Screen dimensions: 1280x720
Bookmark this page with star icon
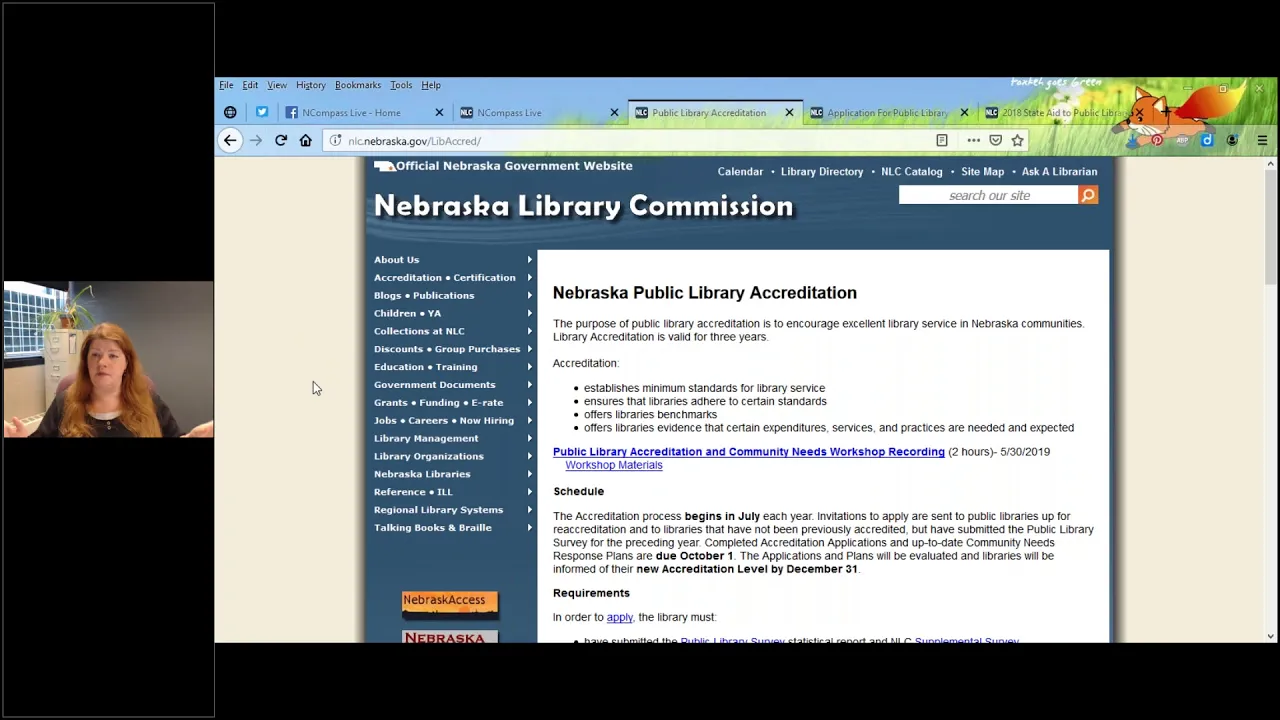click(x=1017, y=141)
